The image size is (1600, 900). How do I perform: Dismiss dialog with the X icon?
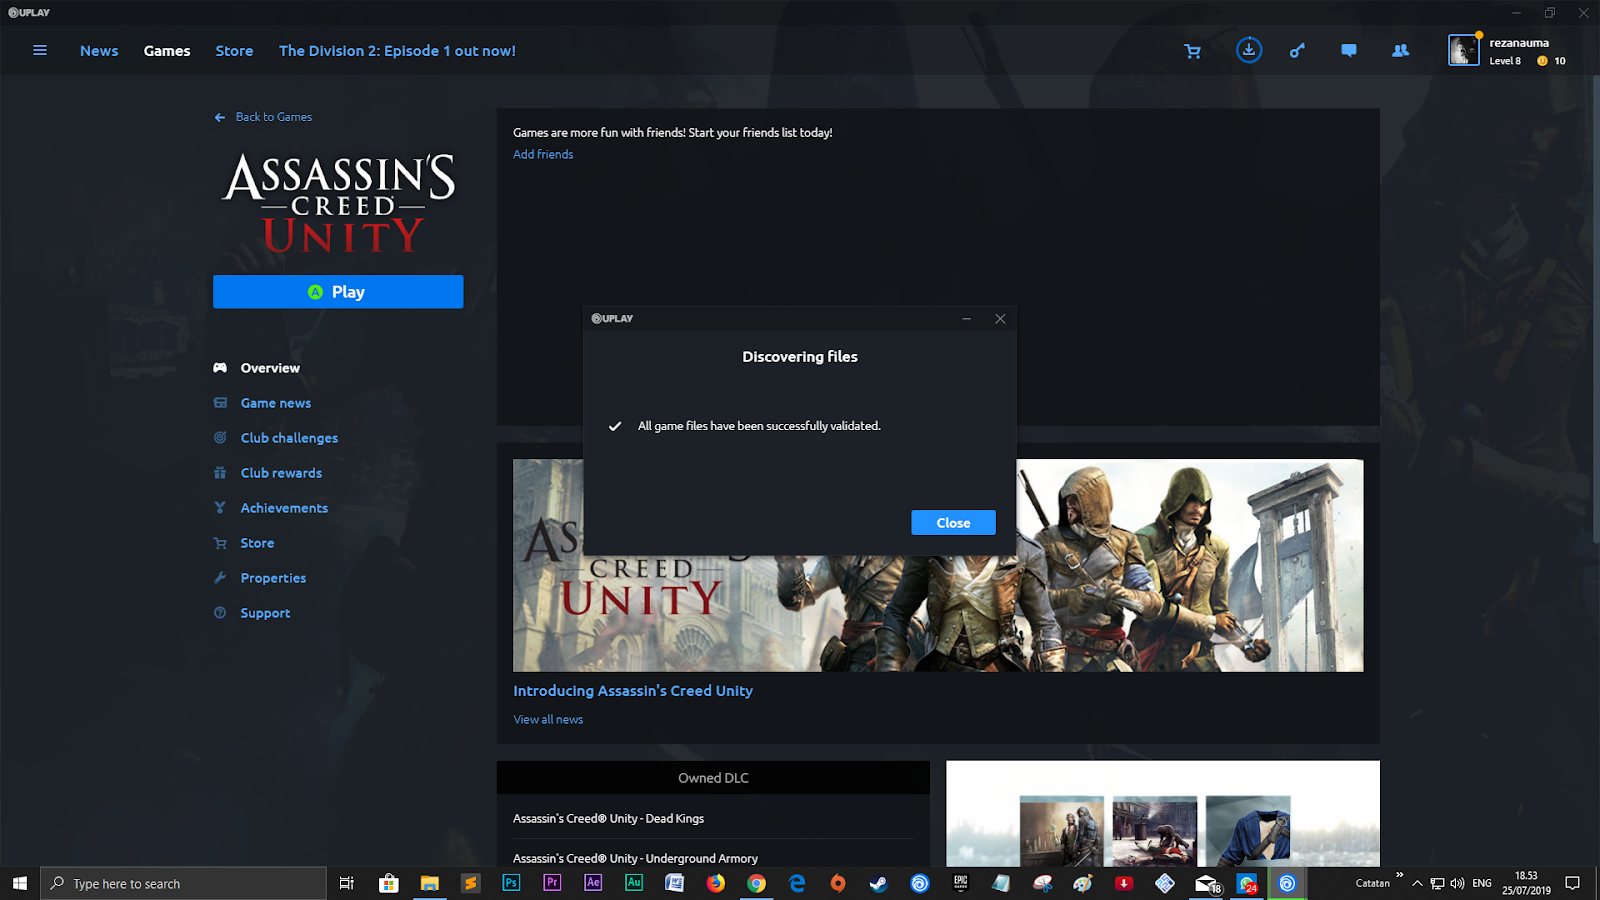pos(1000,319)
